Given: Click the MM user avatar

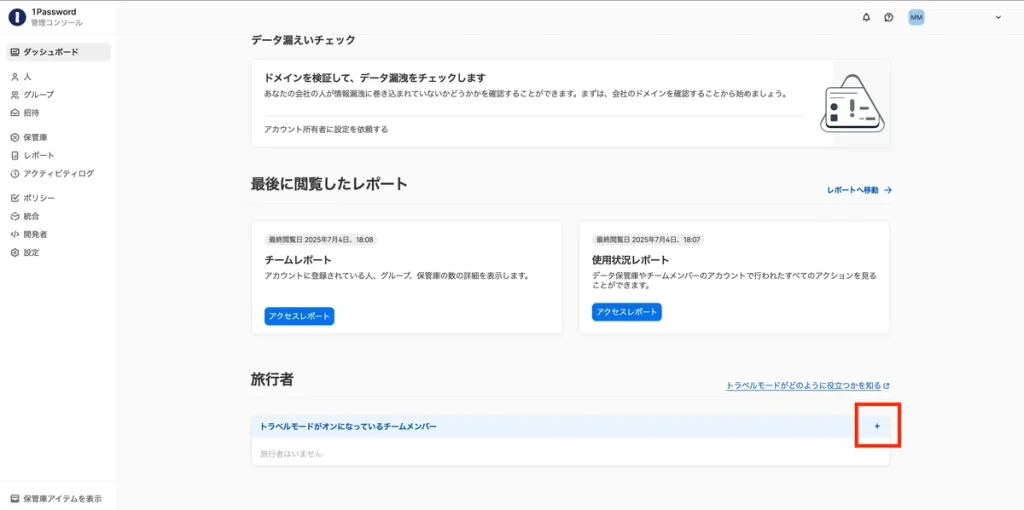Looking at the screenshot, I should (x=916, y=17).
